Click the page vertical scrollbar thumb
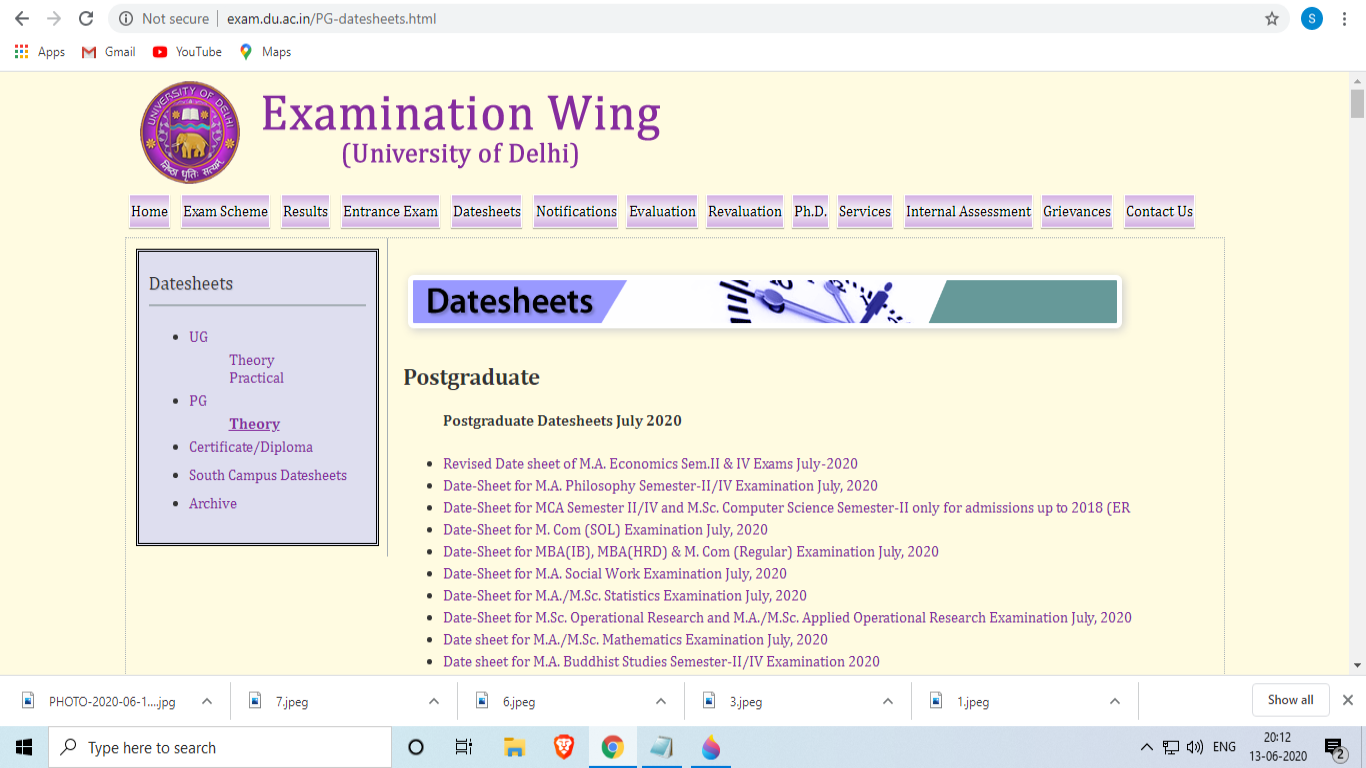Screen dimensions: 1366x768 point(1357,104)
